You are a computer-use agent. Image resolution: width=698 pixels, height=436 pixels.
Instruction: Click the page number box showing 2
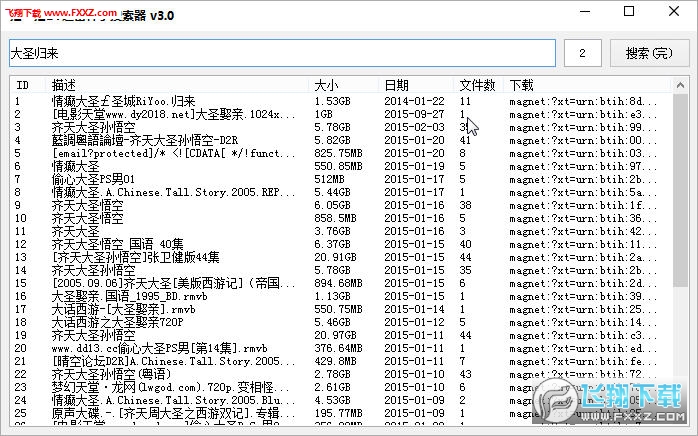coord(582,52)
